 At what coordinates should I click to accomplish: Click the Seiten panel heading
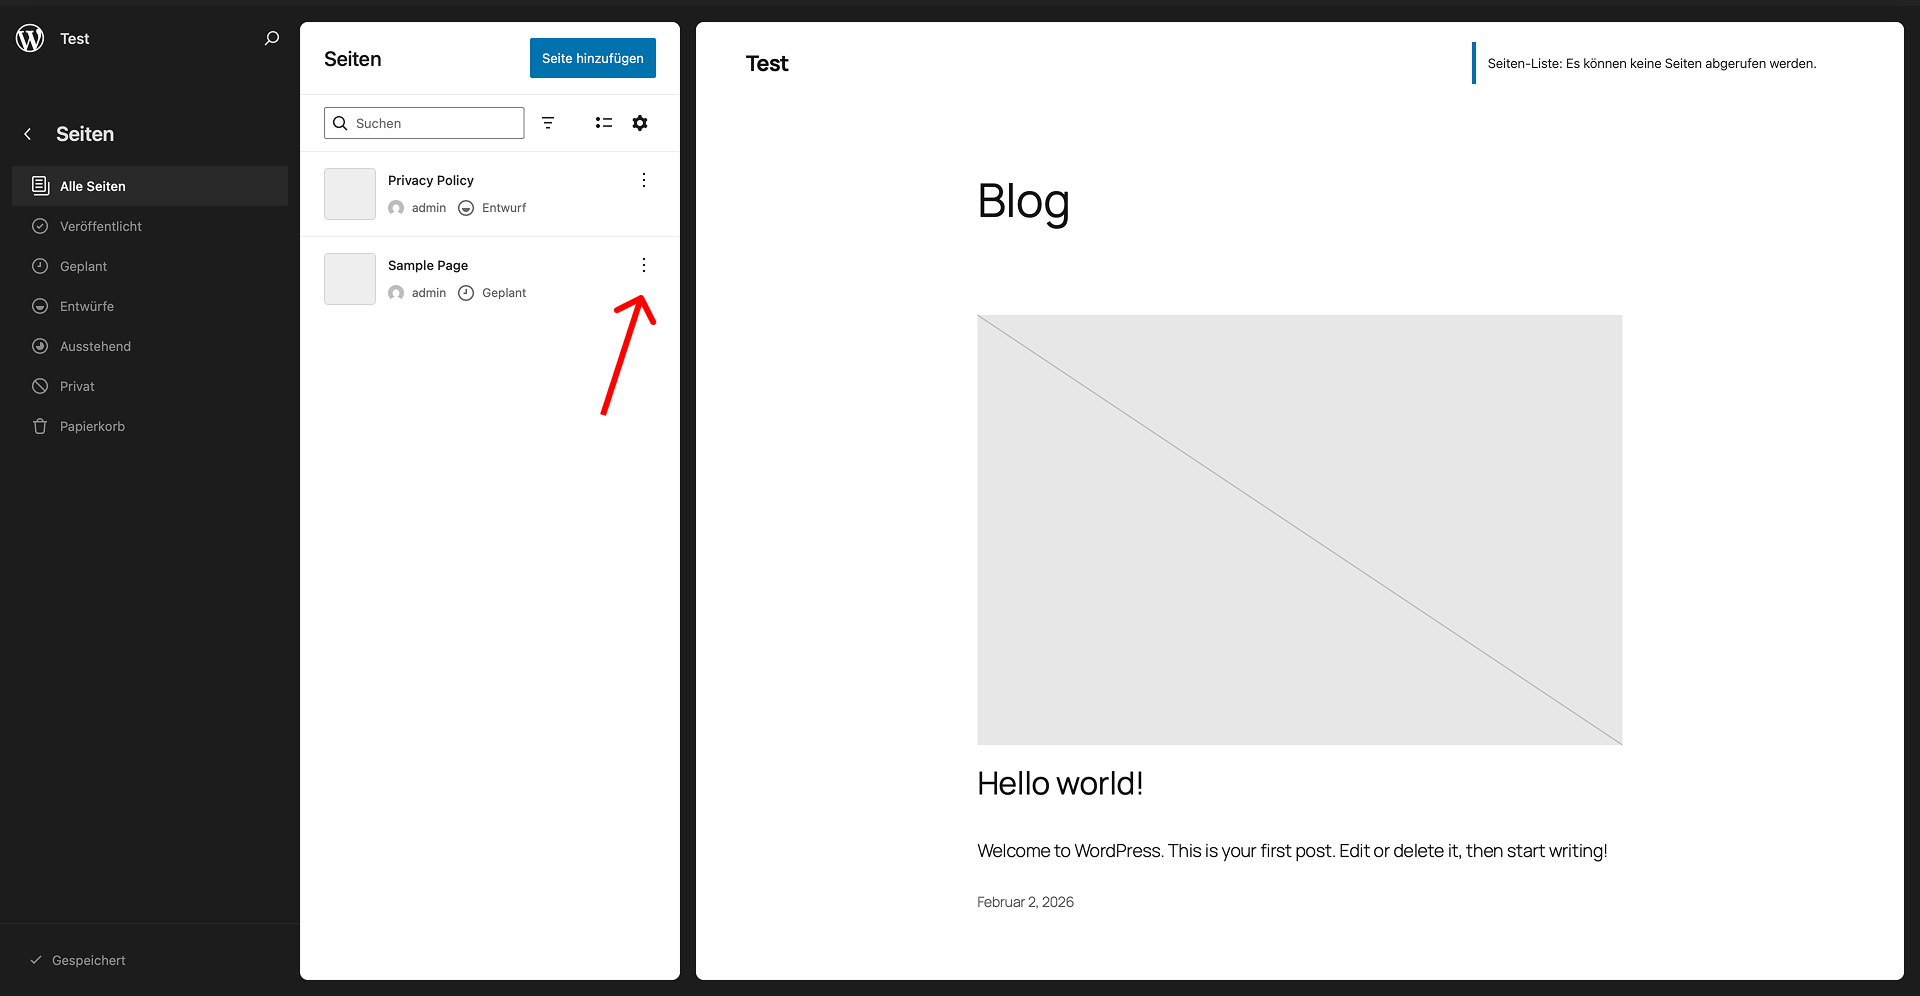point(353,59)
